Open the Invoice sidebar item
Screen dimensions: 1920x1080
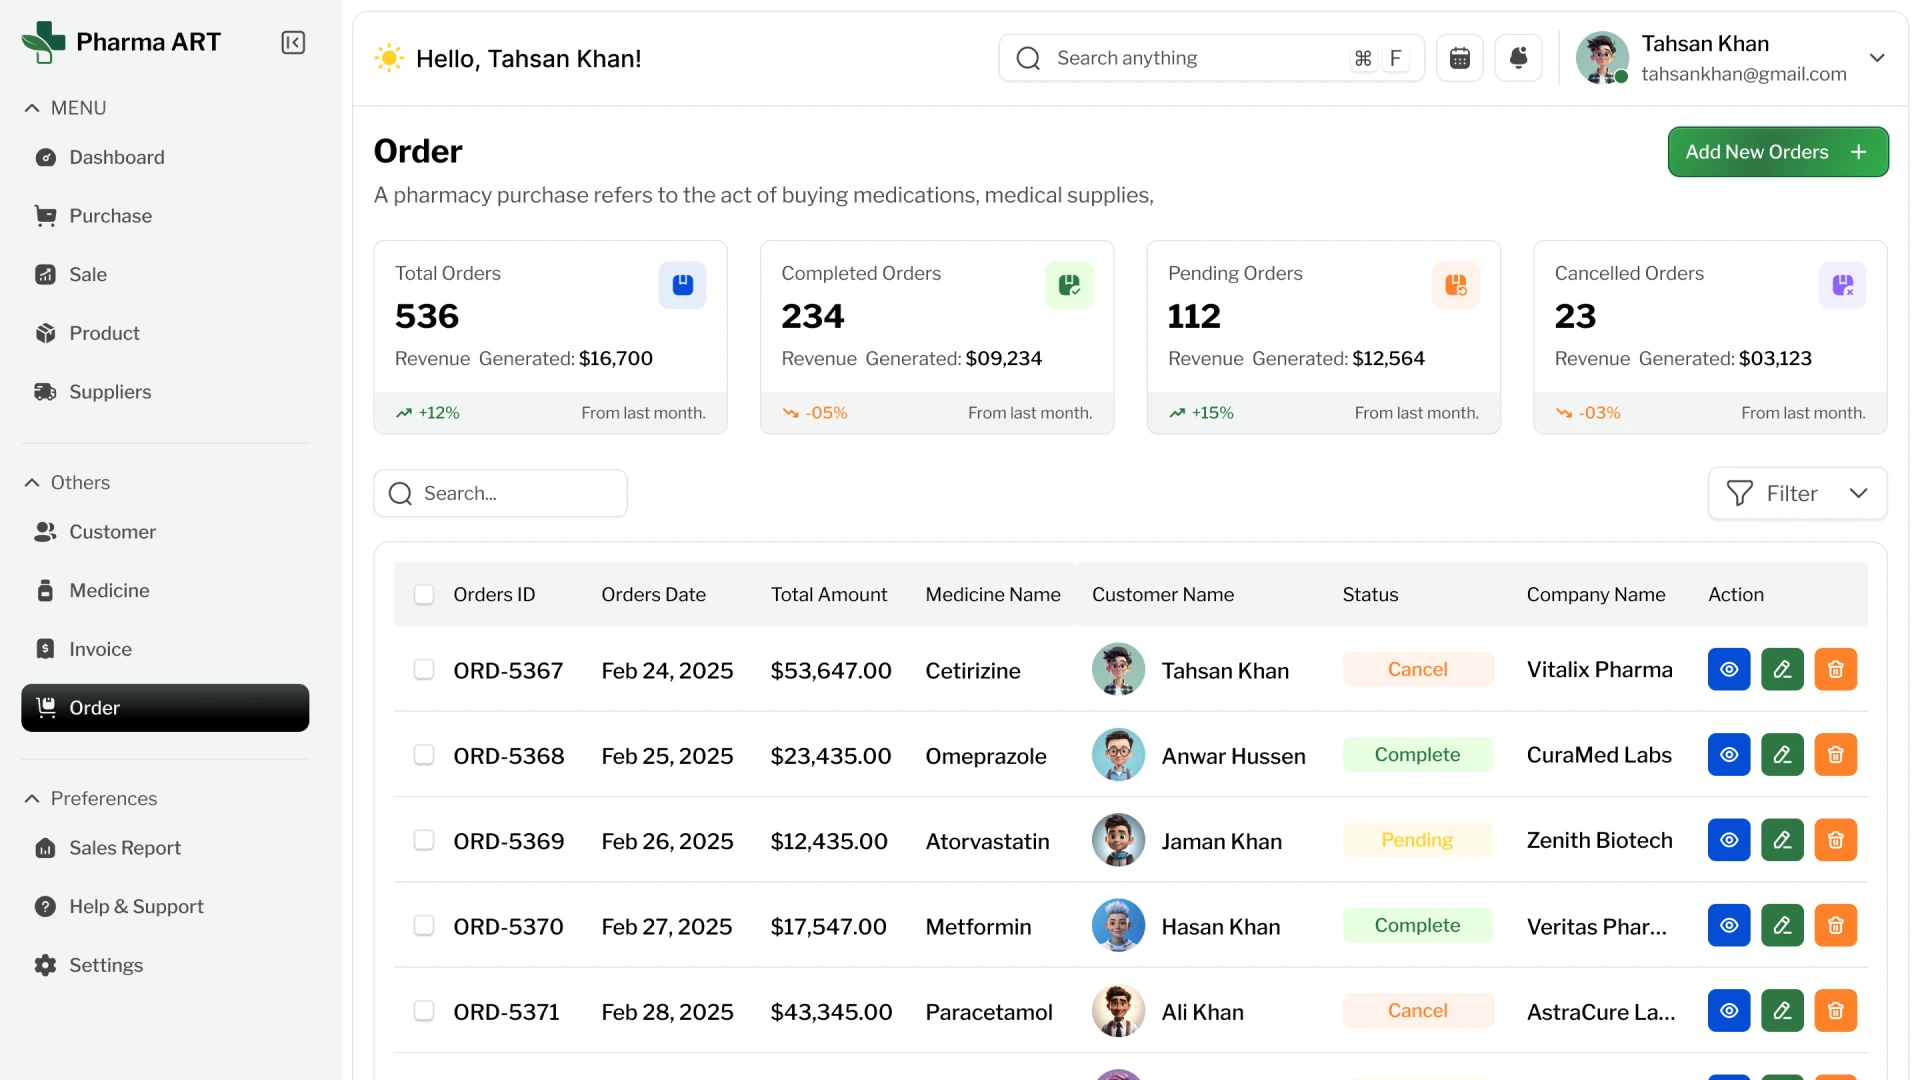coord(100,649)
